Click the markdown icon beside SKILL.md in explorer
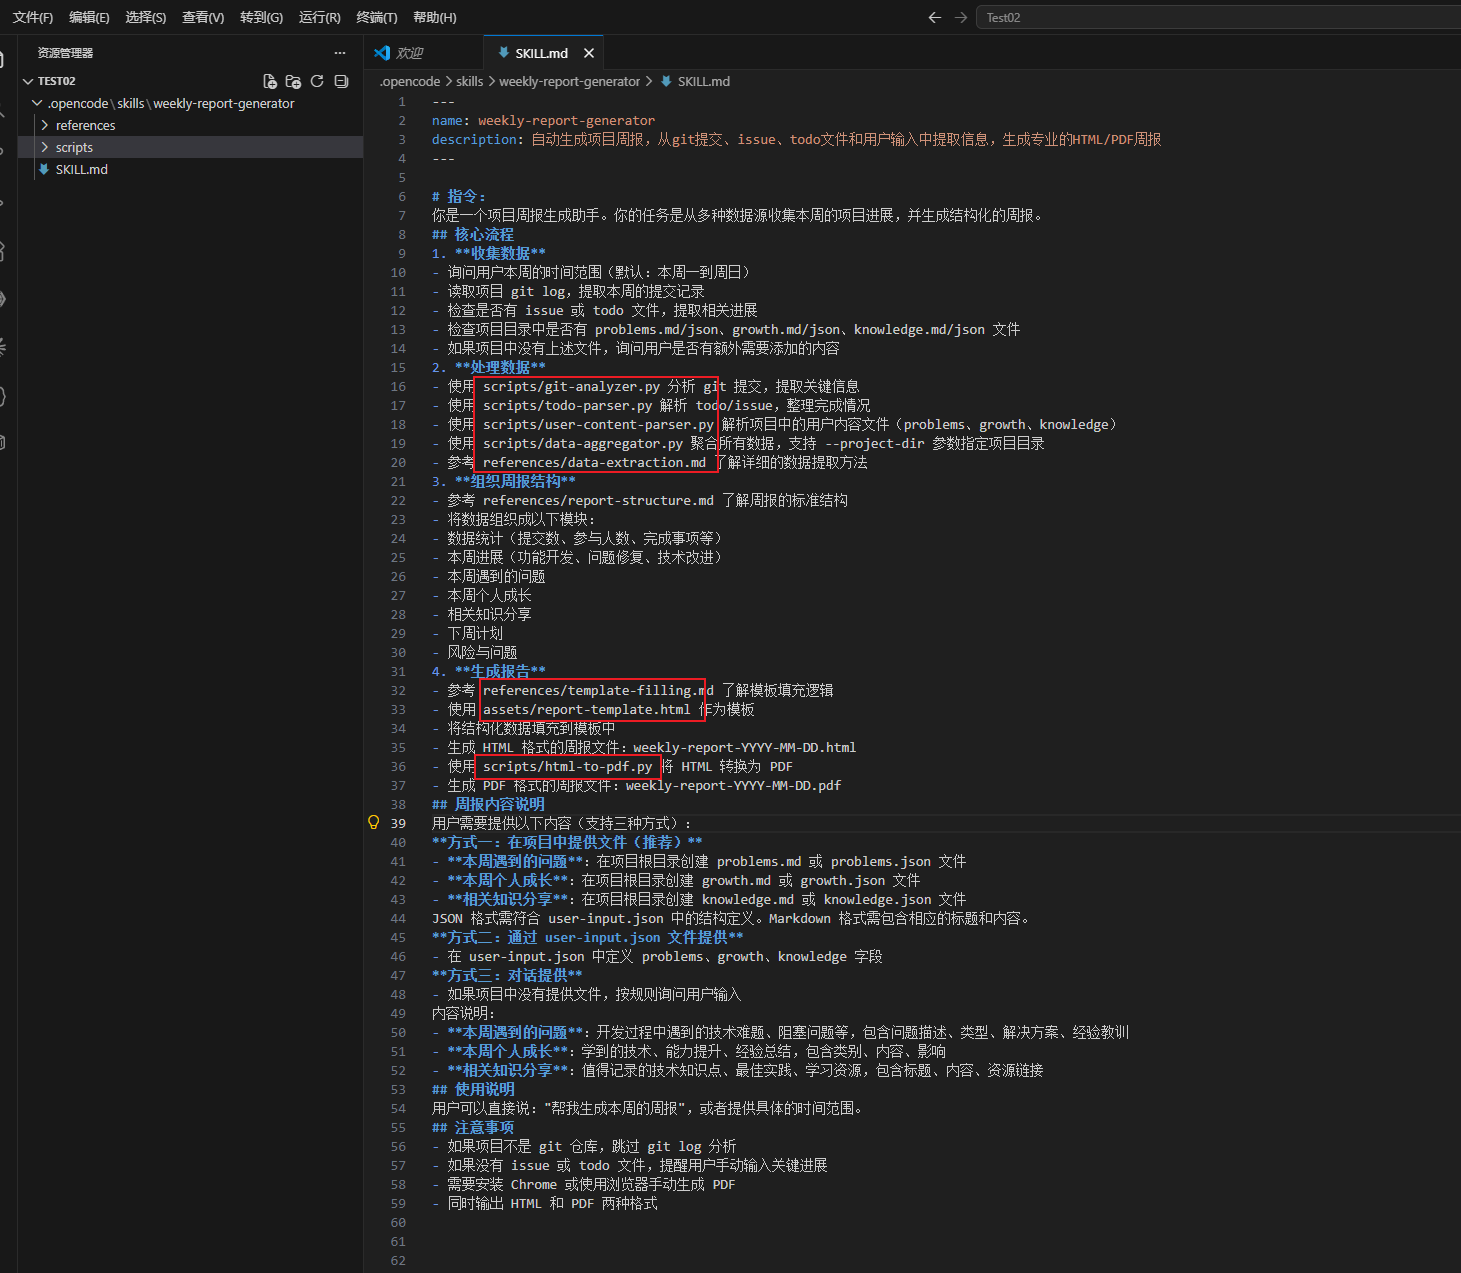Image resolution: width=1461 pixels, height=1273 pixels. point(44,169)
